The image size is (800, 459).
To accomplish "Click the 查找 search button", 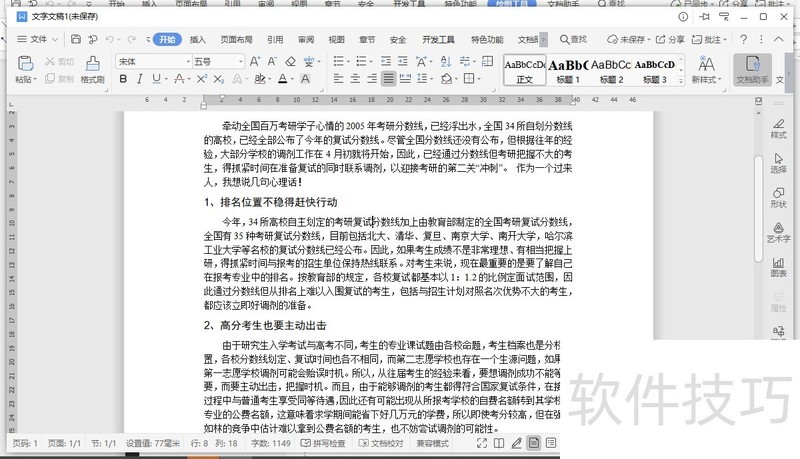I will pyautogui.click(x=573, y=39).
